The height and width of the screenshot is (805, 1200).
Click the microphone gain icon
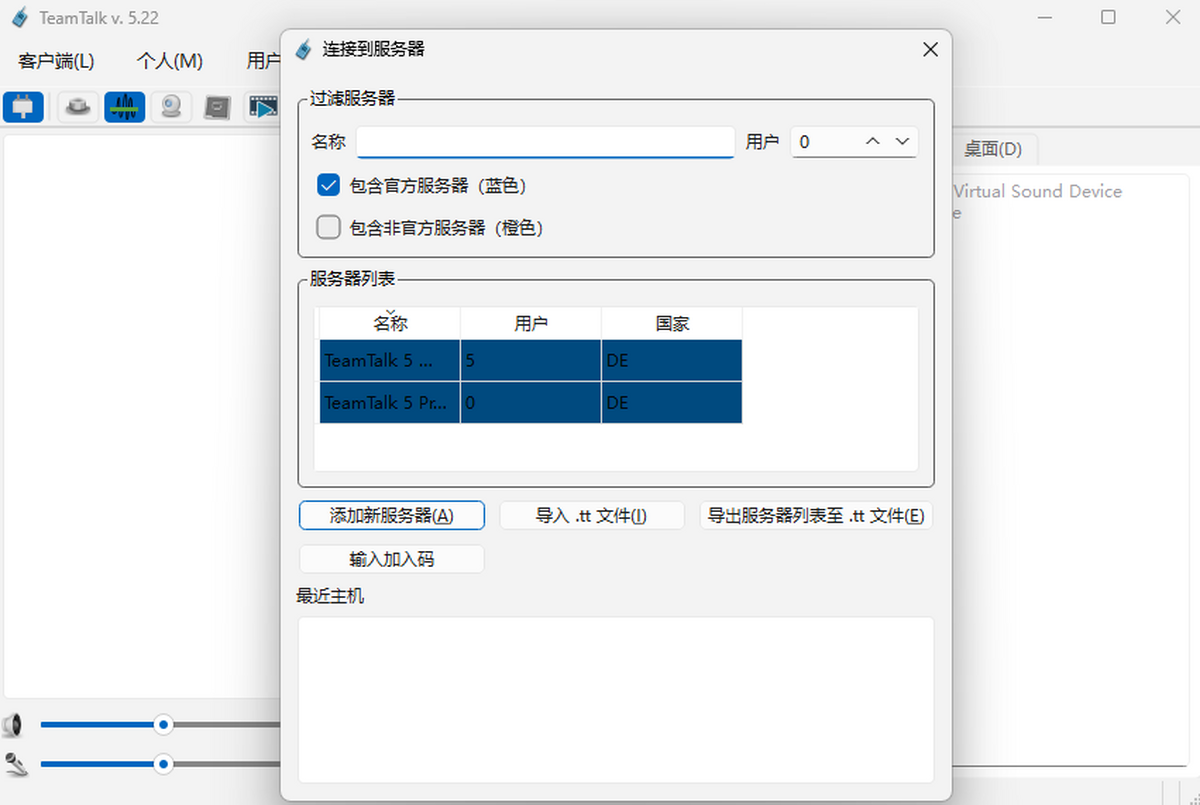[x=14, y=764]
